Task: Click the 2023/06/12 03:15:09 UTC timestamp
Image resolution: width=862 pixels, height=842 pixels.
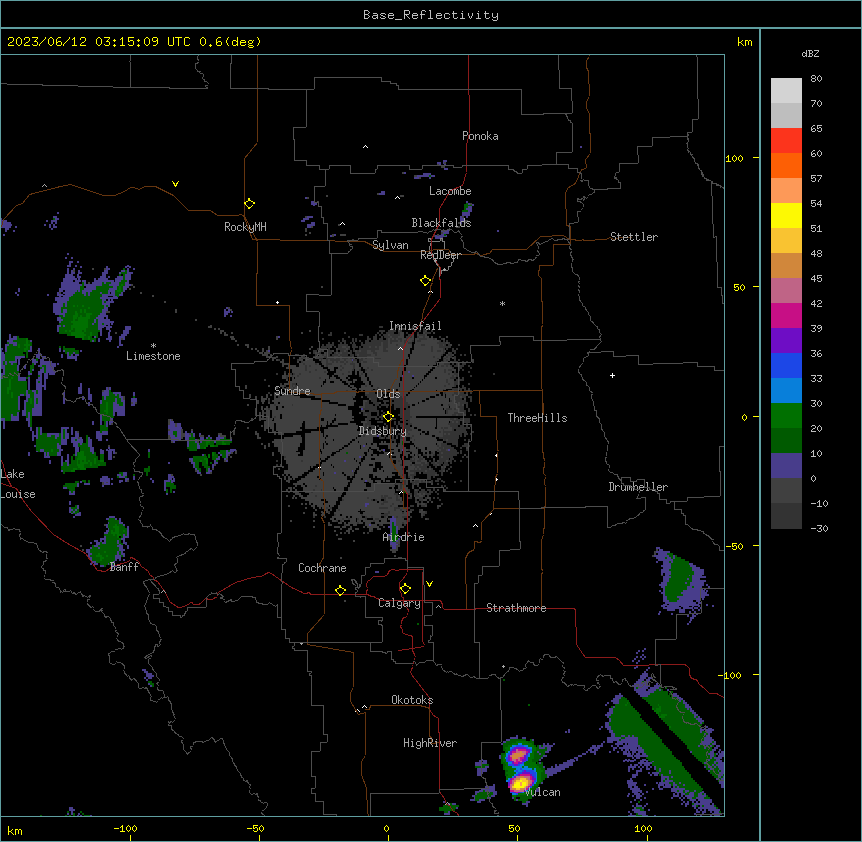Action: pos(99,42)
